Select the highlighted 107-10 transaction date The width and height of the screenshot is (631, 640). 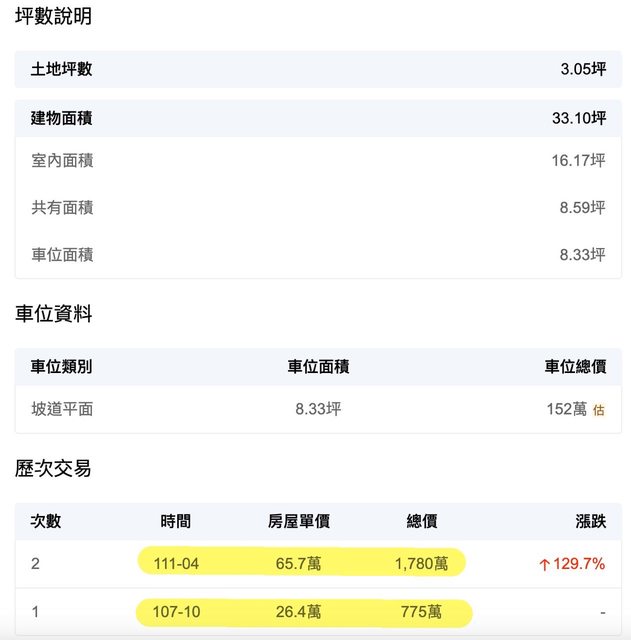point(176,611)
